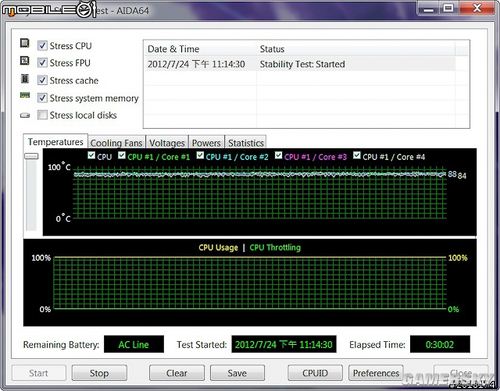
Task: Click the CPU chip icon beside Stress CPU
Action: 25,43
